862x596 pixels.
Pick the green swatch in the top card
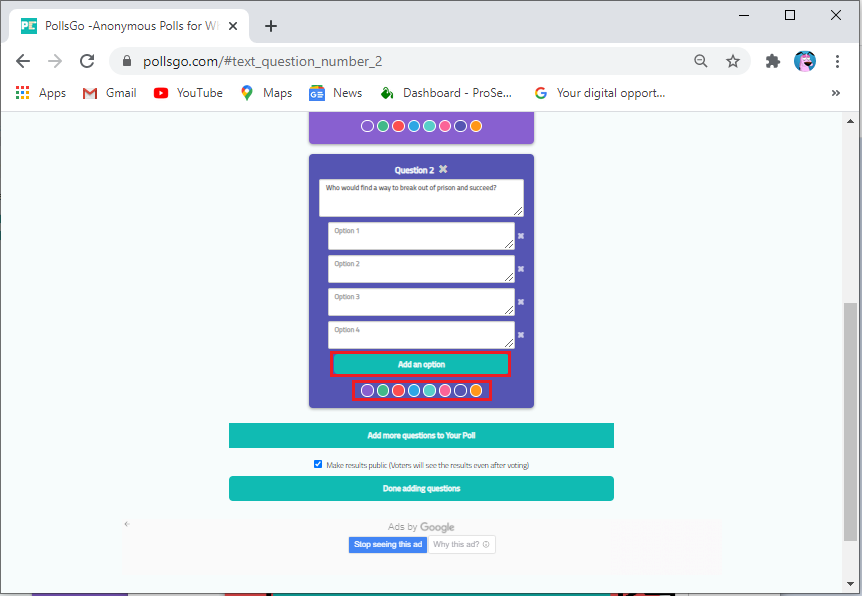pyautogui.click(x=383, y=126)
